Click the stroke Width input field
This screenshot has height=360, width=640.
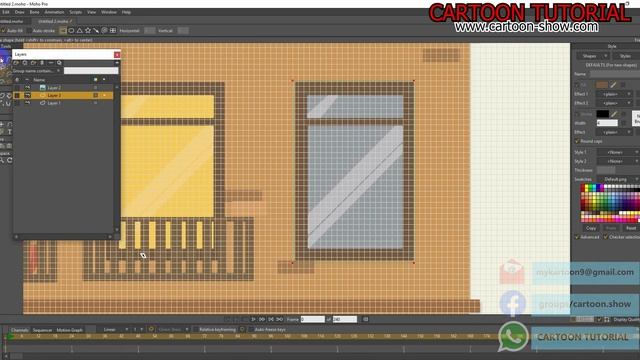coord(607,123)
